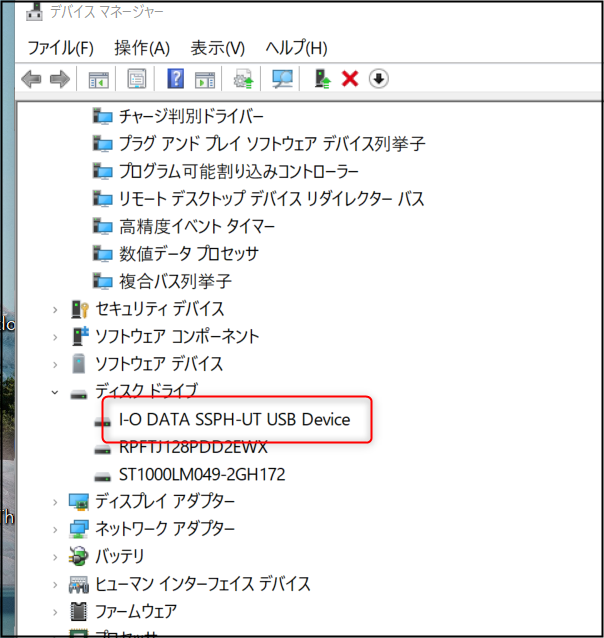
Task: Select the ソフトウェア コンポーネント label
Action: tap(177, 336)
